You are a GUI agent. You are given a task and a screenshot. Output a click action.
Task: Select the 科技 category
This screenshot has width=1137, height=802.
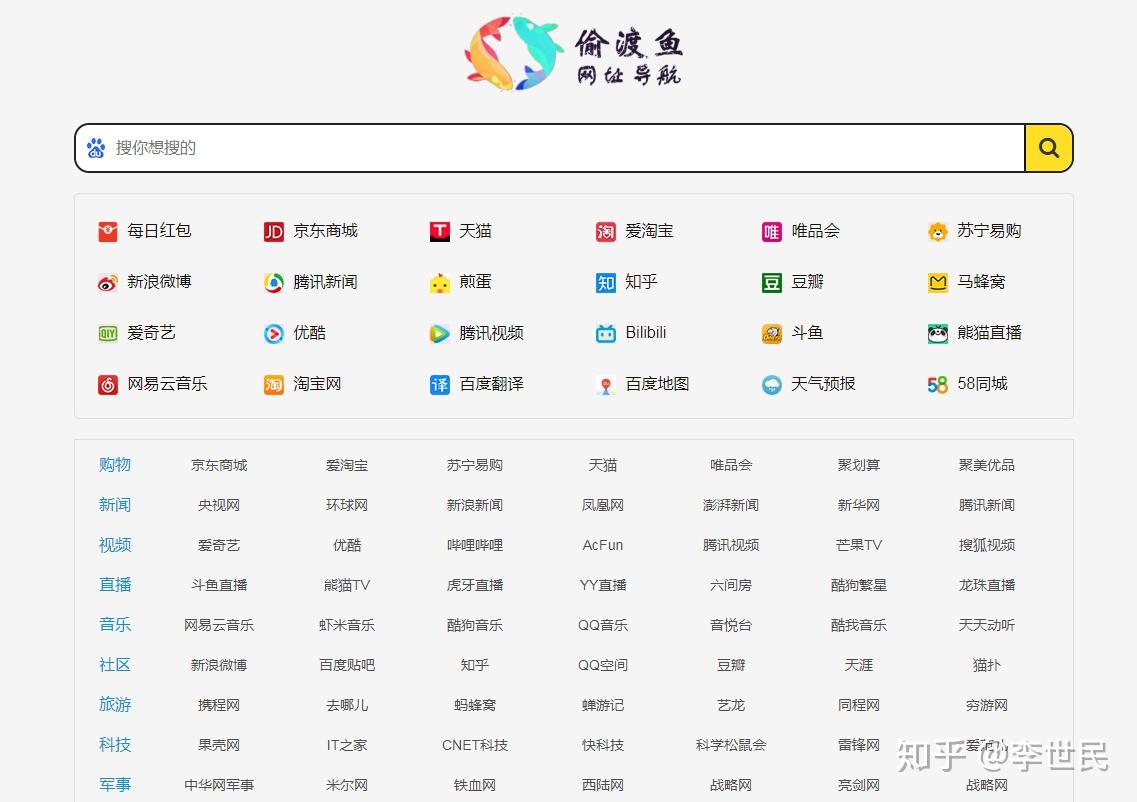(x=115, y=744)
